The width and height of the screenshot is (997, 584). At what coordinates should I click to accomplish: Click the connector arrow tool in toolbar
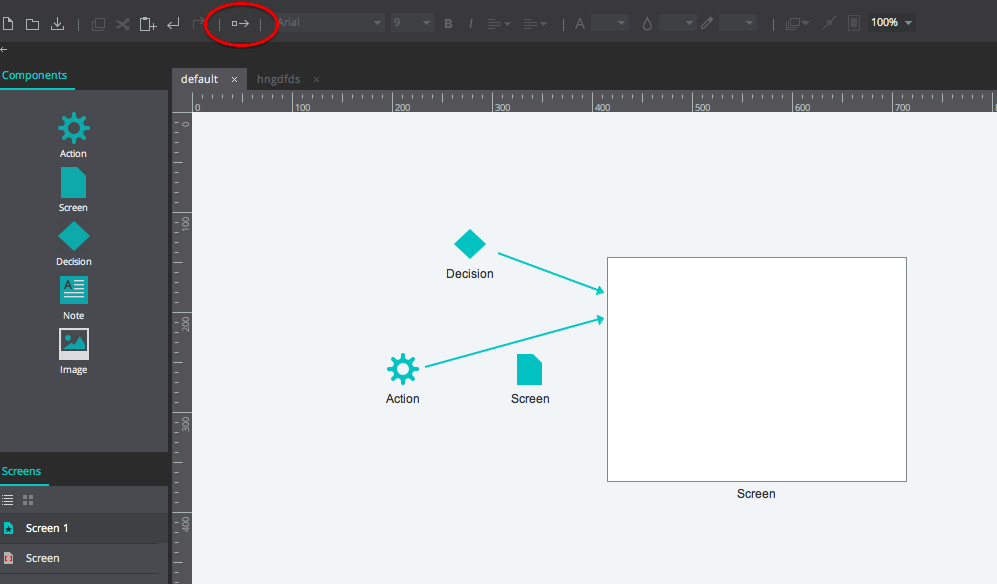pyautogui.click(x=240, y=23)
